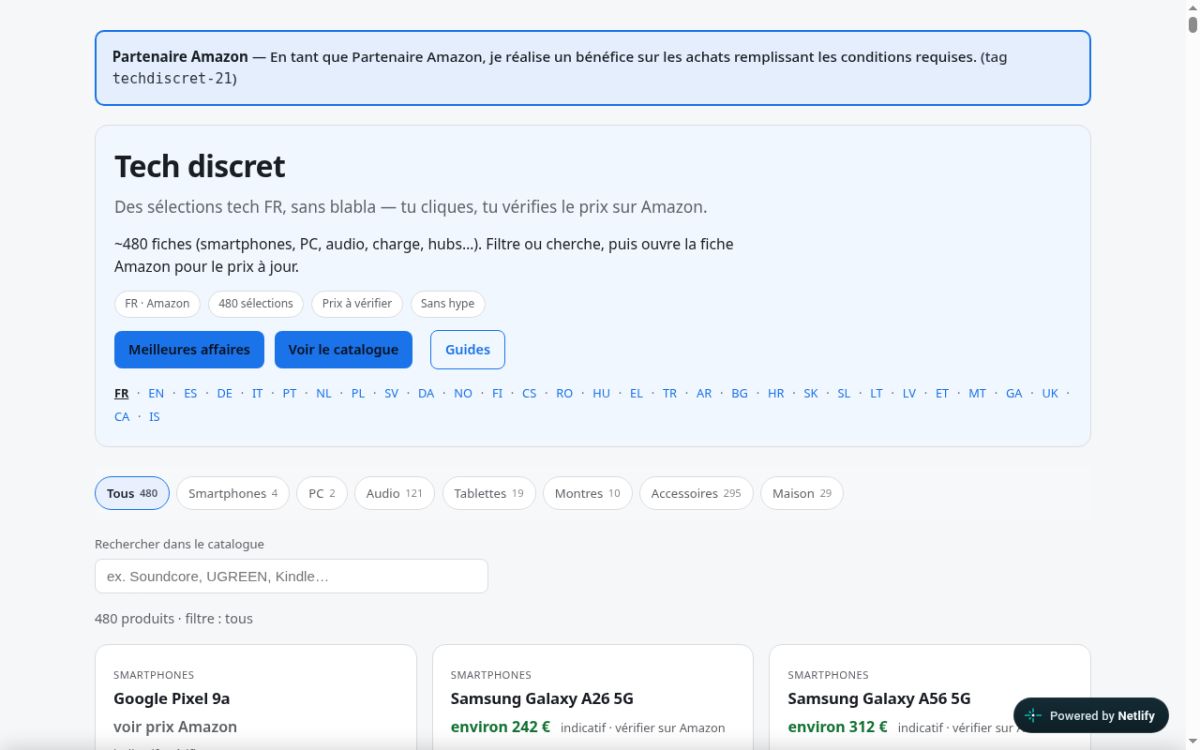This screenshot has width=1200, height=750.
Task: Switch language to NO
Action: point(463,393)
